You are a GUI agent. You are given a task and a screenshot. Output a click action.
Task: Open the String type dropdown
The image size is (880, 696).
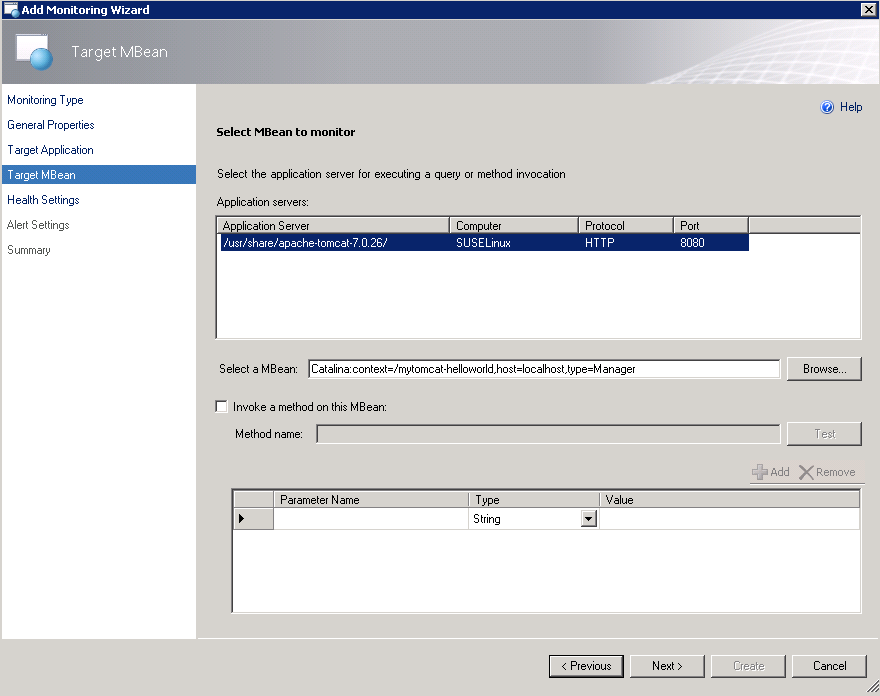click(x=588, y=519)
